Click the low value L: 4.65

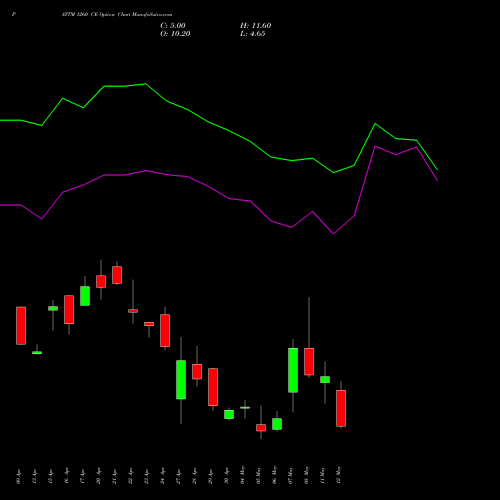click(253, 34)
